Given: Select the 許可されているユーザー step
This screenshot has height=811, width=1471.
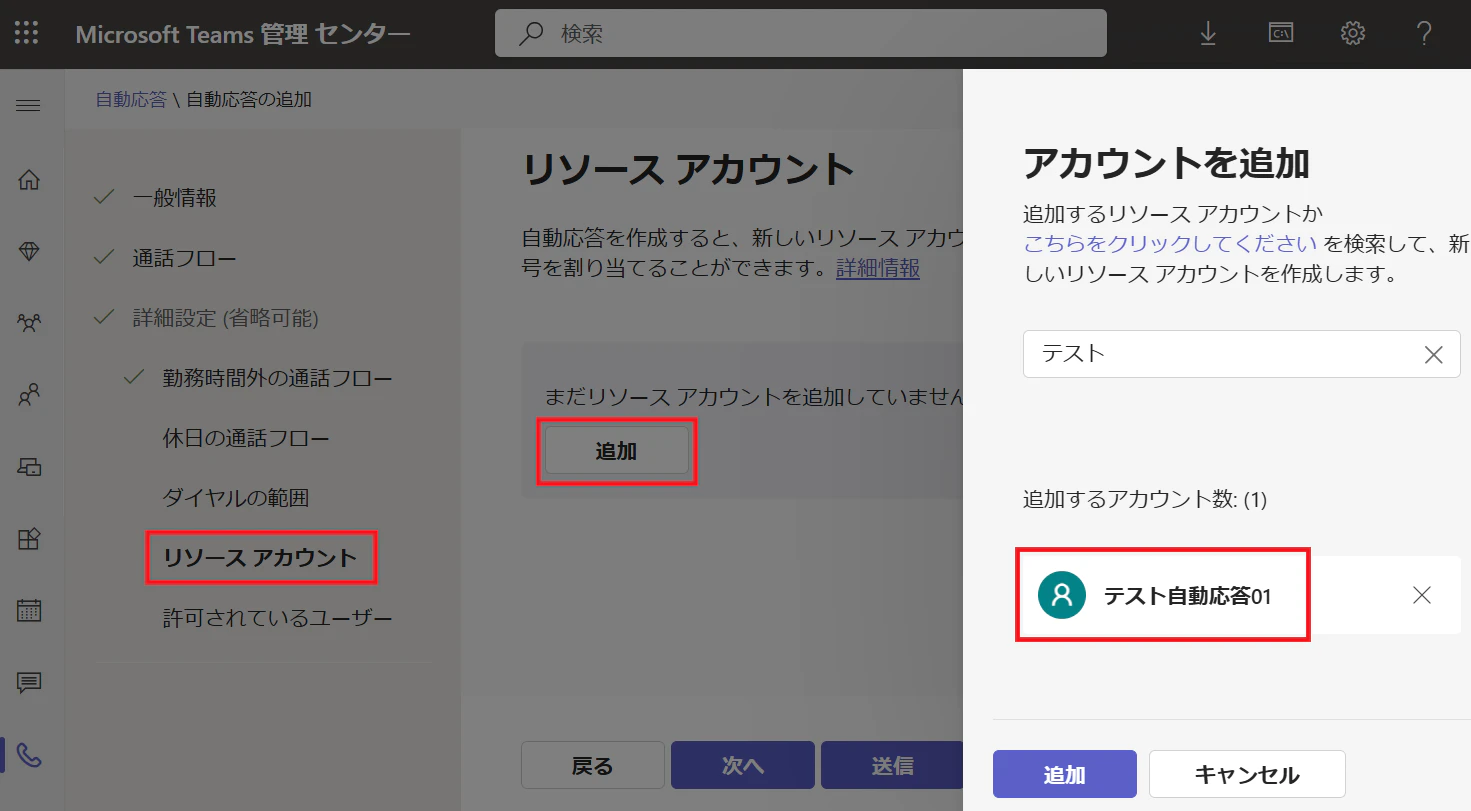Looking at the screenshot, I should (278, 618).
